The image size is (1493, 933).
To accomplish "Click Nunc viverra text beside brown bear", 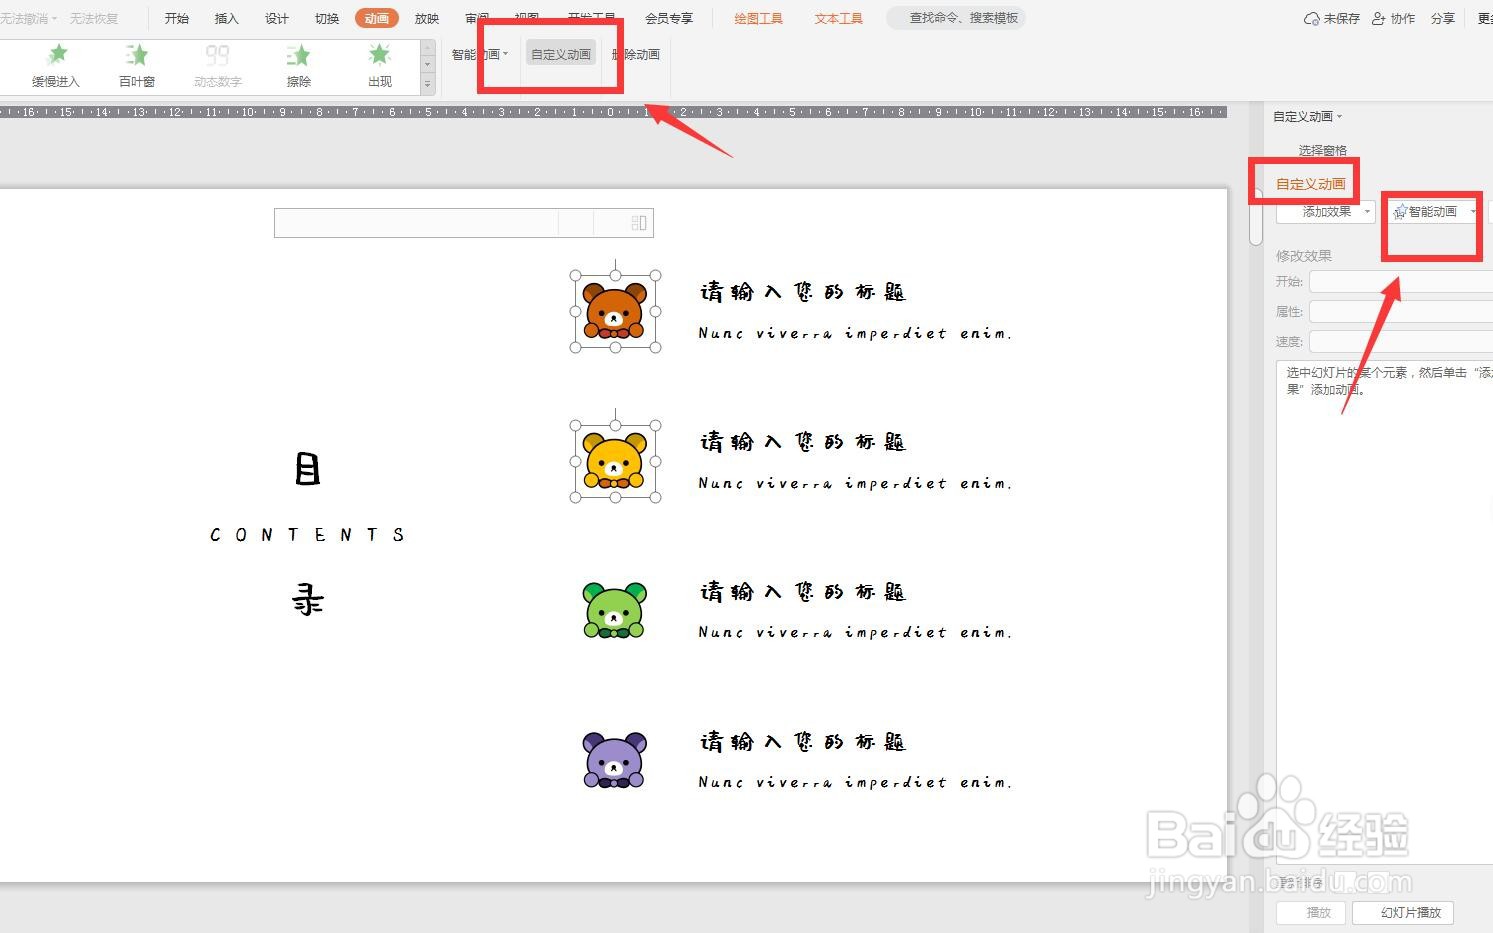I will click(x=855, y=333).
